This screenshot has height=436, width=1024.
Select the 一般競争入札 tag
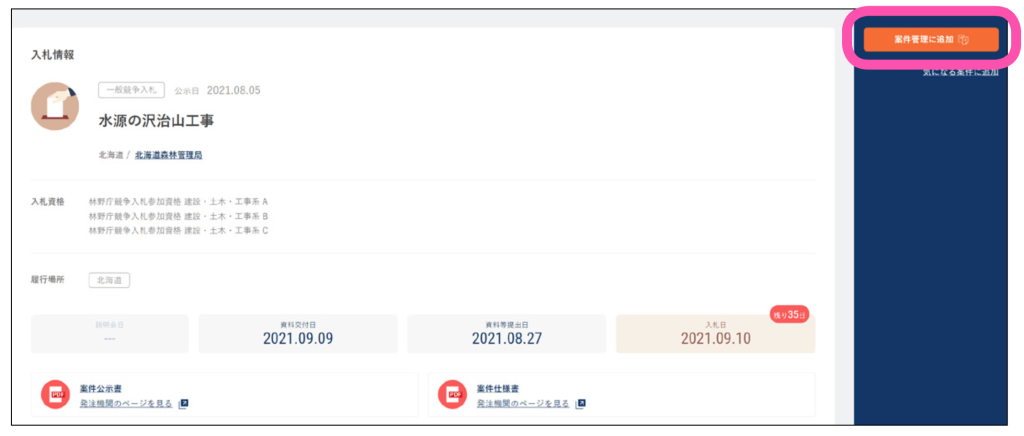[131, 90]
